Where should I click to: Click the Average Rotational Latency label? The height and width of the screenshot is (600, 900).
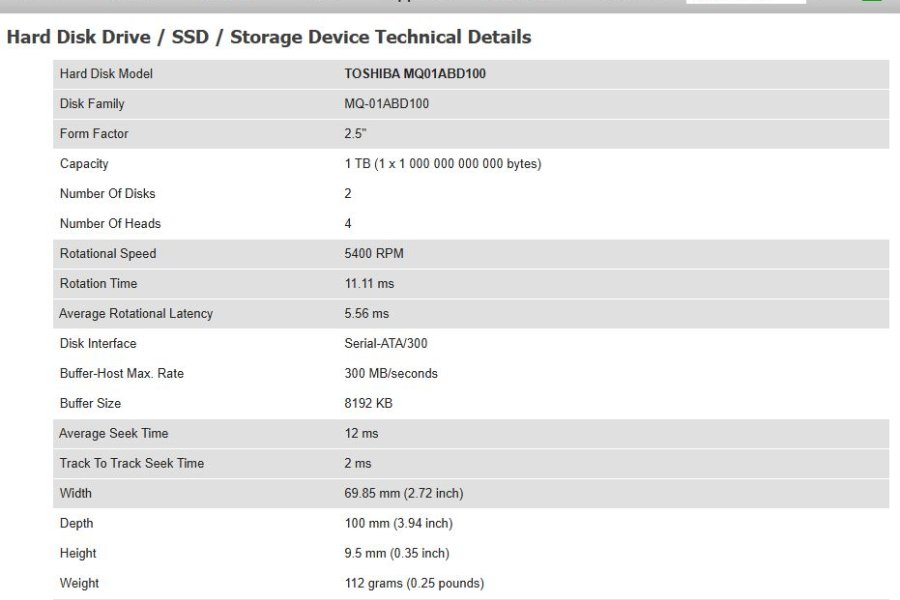click(136, 313)
